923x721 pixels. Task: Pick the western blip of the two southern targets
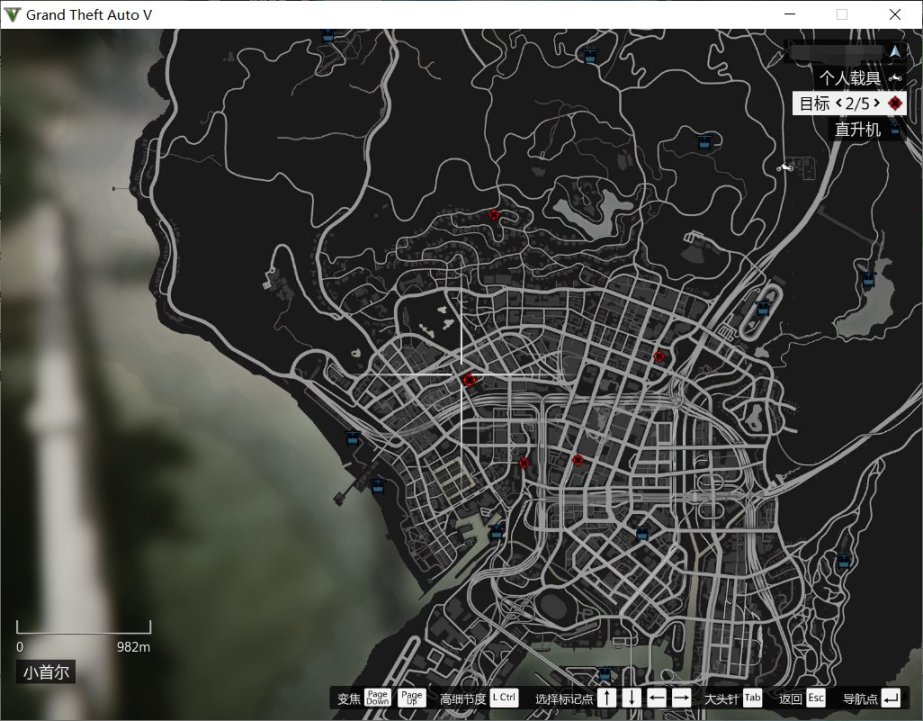point(524,463)
